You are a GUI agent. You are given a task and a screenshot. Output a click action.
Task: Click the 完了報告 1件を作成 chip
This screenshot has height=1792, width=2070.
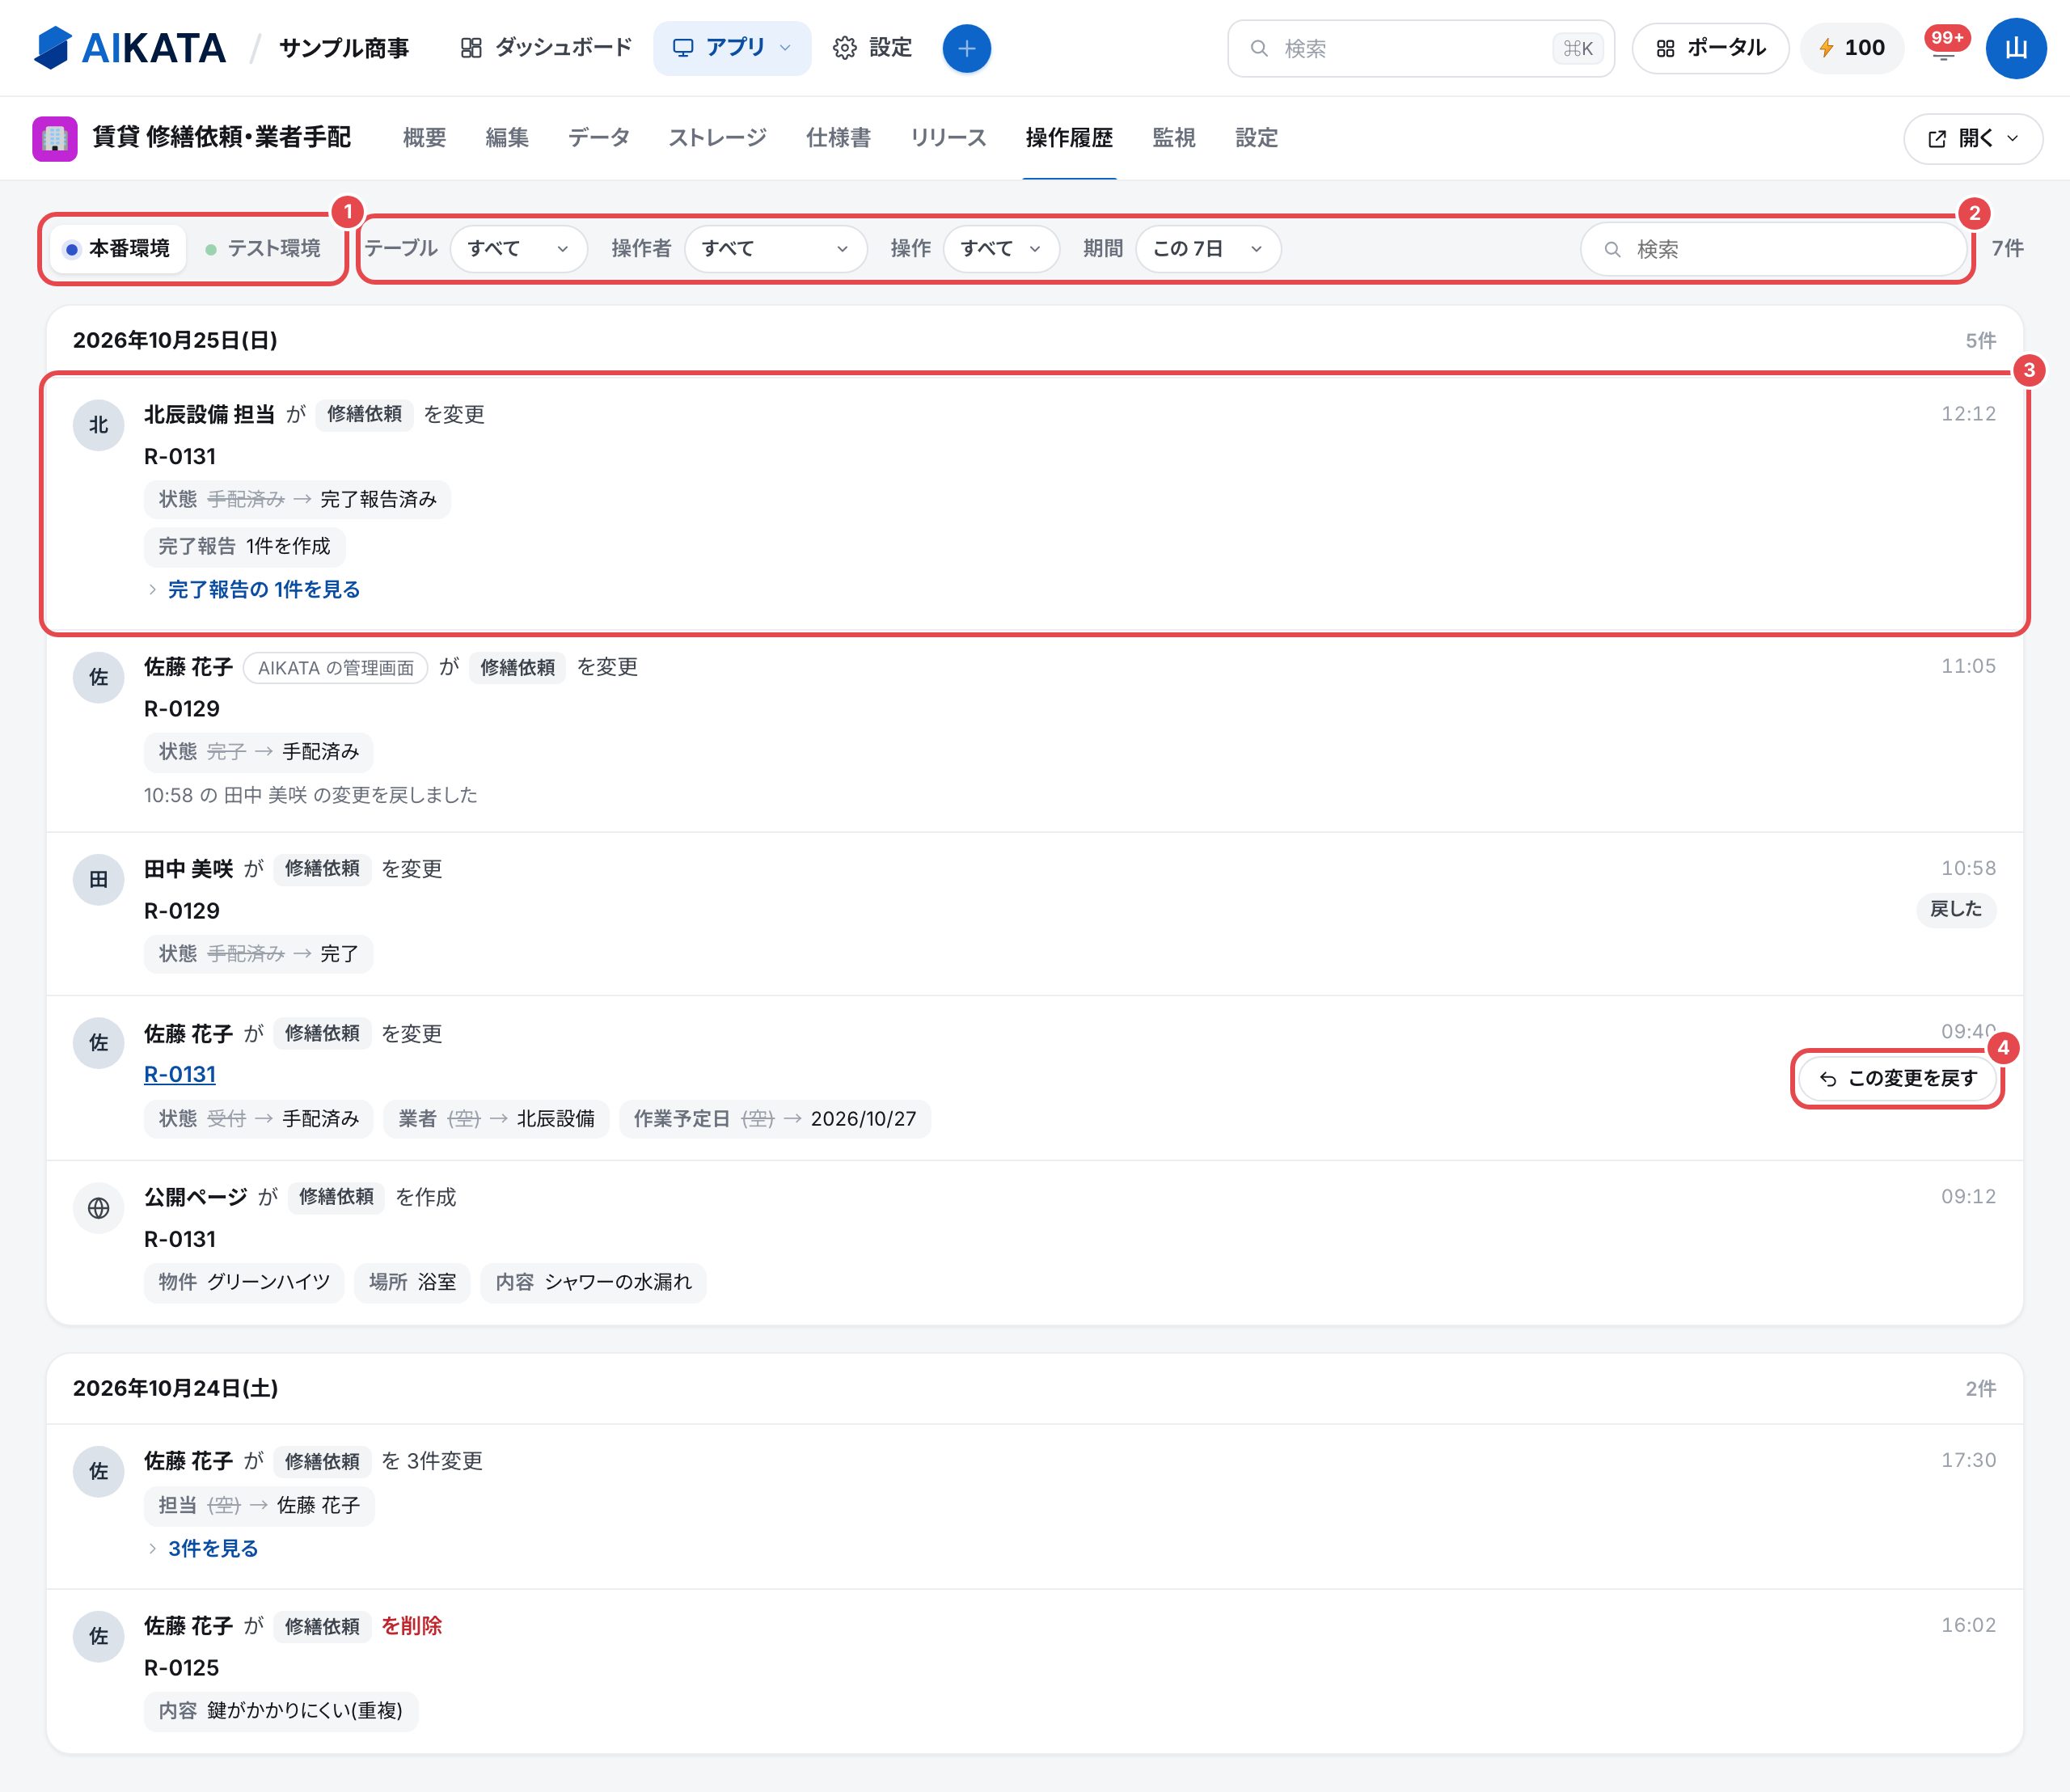[x=244, y=547]
